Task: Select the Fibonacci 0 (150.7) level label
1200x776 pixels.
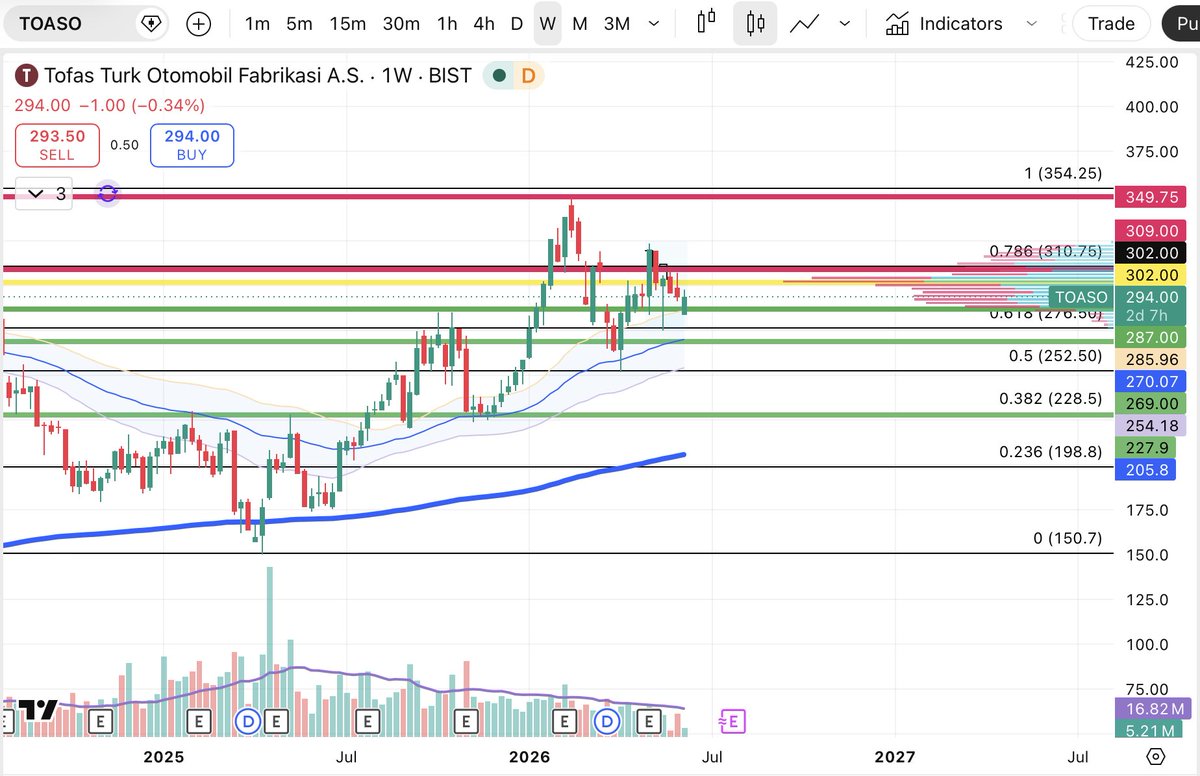Action: pyautogui.click(x=1068, y=538)
